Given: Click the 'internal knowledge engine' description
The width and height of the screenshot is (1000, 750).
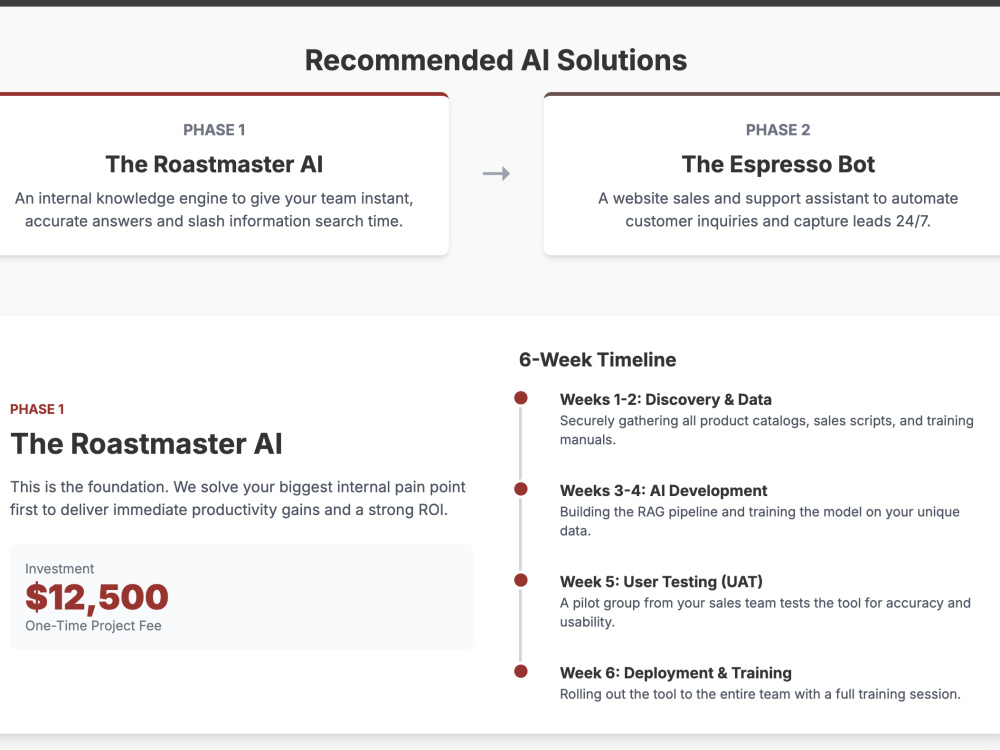Looking at the screenshot, I should coord(214,210).
